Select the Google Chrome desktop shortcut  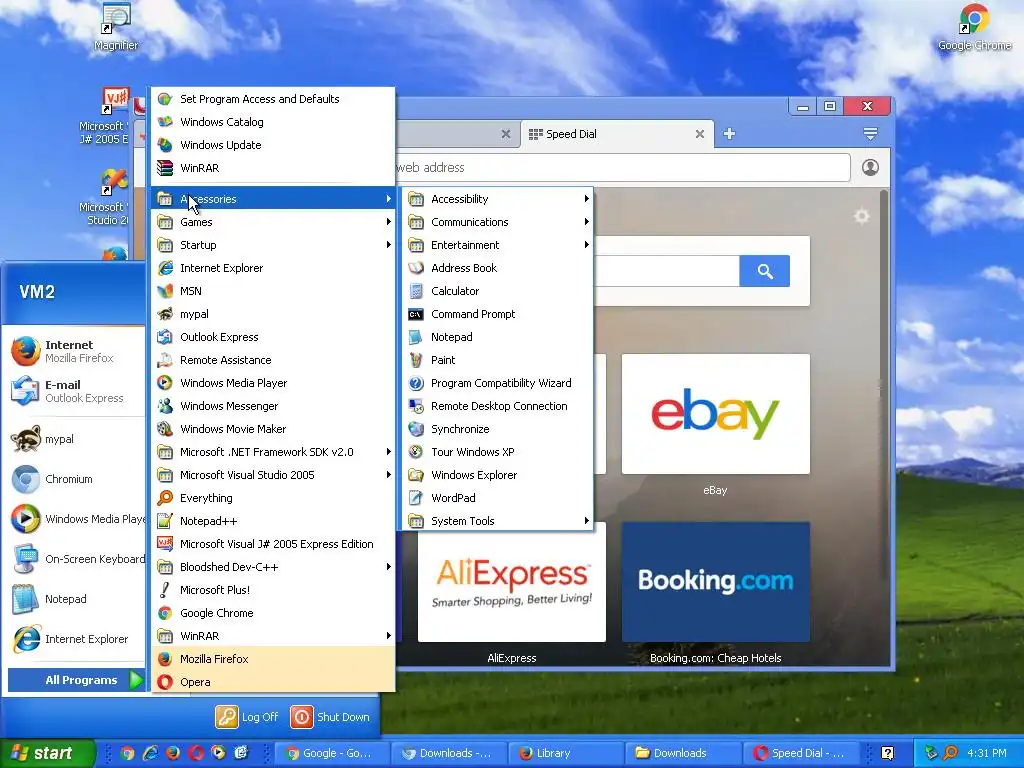coord(974,27)
